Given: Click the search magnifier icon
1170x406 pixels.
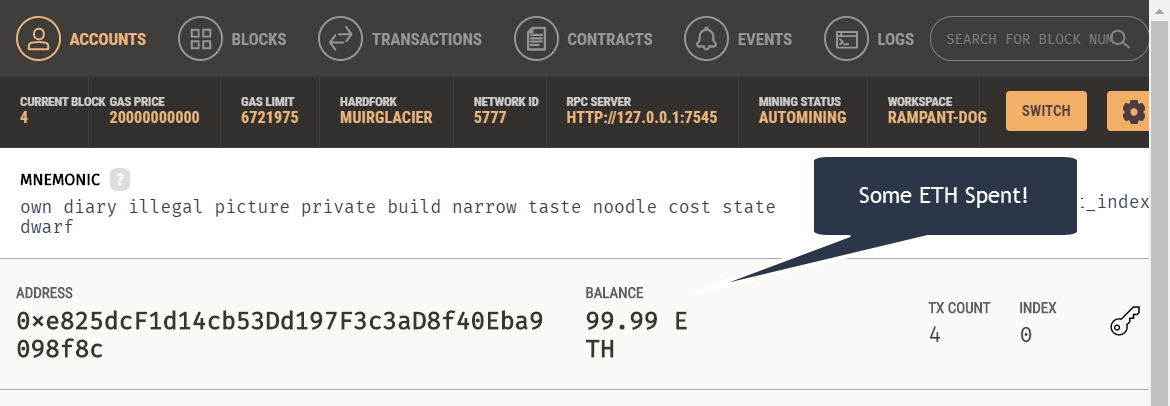Looking at the screenshot, I should (1120, 39).
